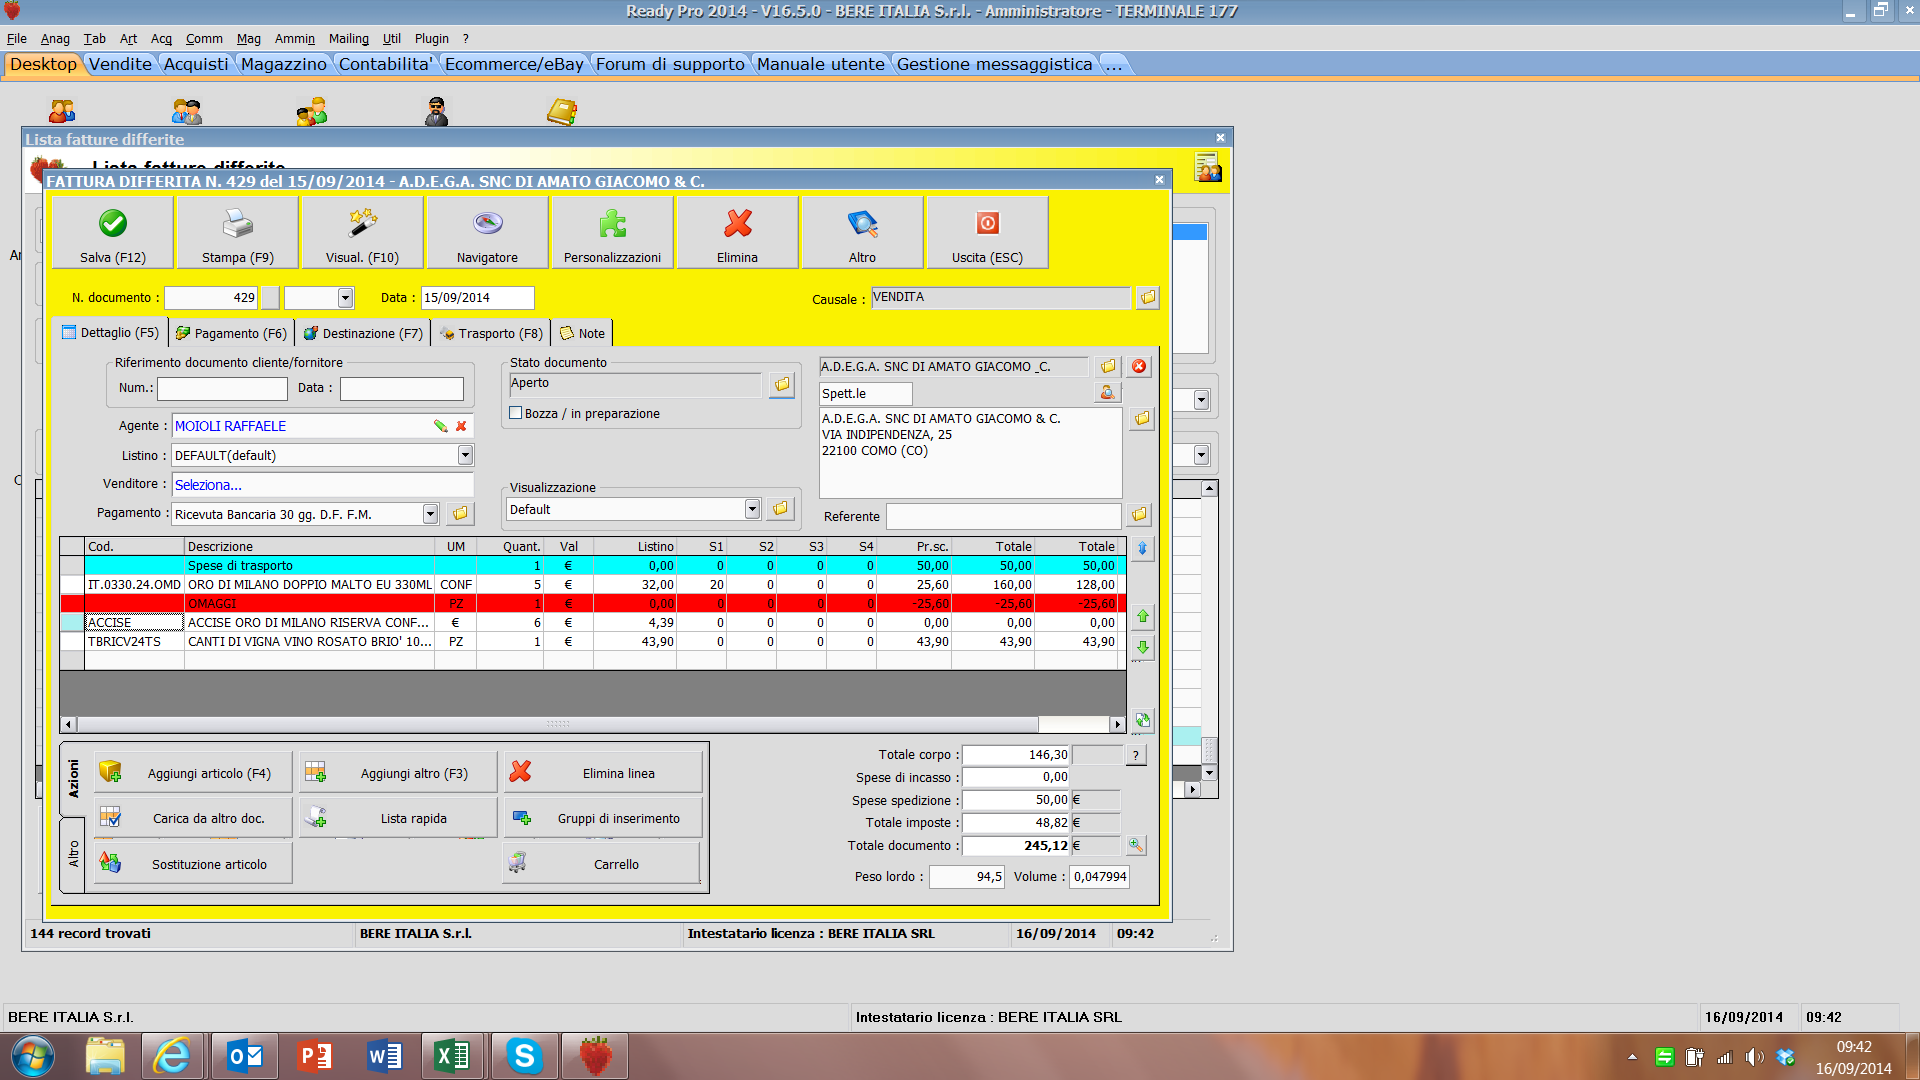This screenshot has height=1080, width=1920.
Task: Click Carica da altro doc. button
Action: 194,818
